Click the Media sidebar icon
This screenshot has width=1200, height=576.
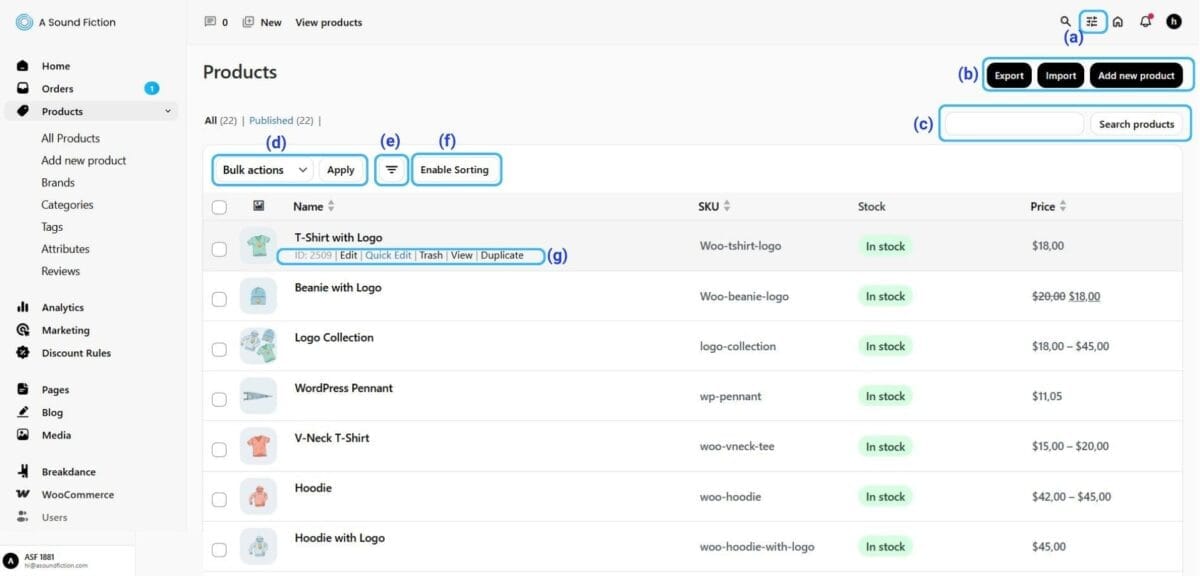tap(23, 435)
